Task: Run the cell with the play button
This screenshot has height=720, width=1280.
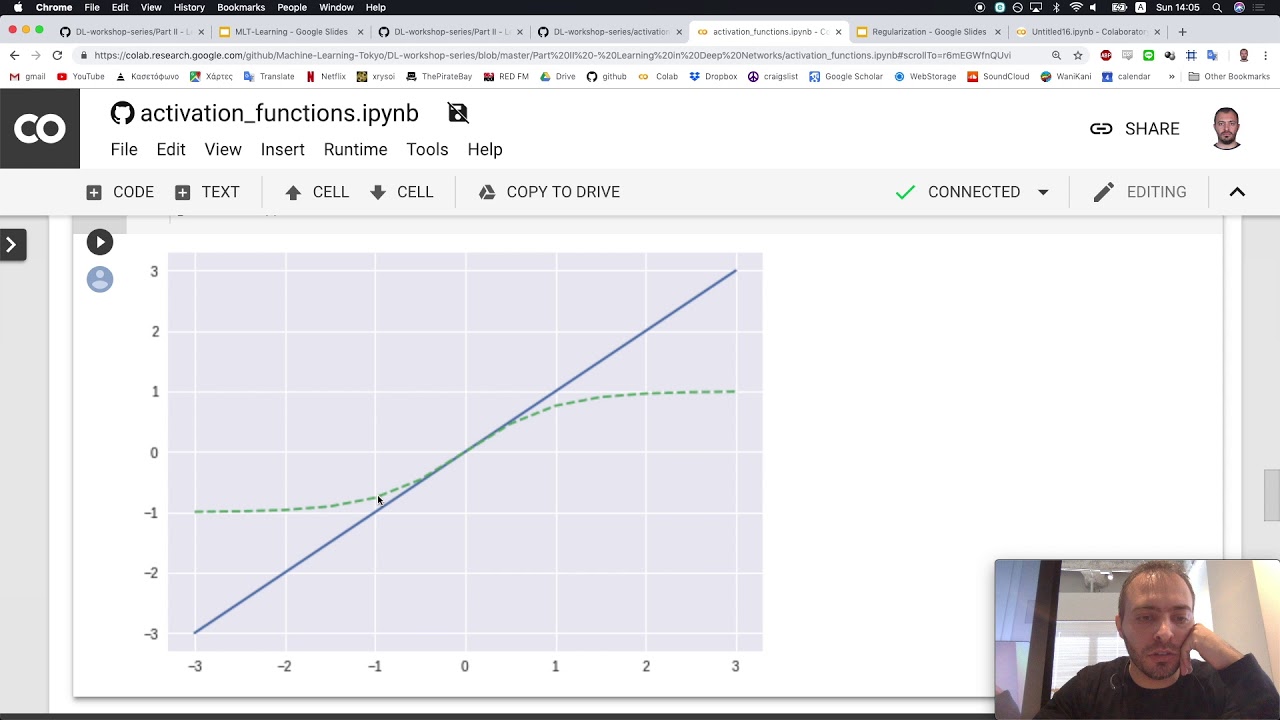Action: pyautogui.click(x=99, y=242)
